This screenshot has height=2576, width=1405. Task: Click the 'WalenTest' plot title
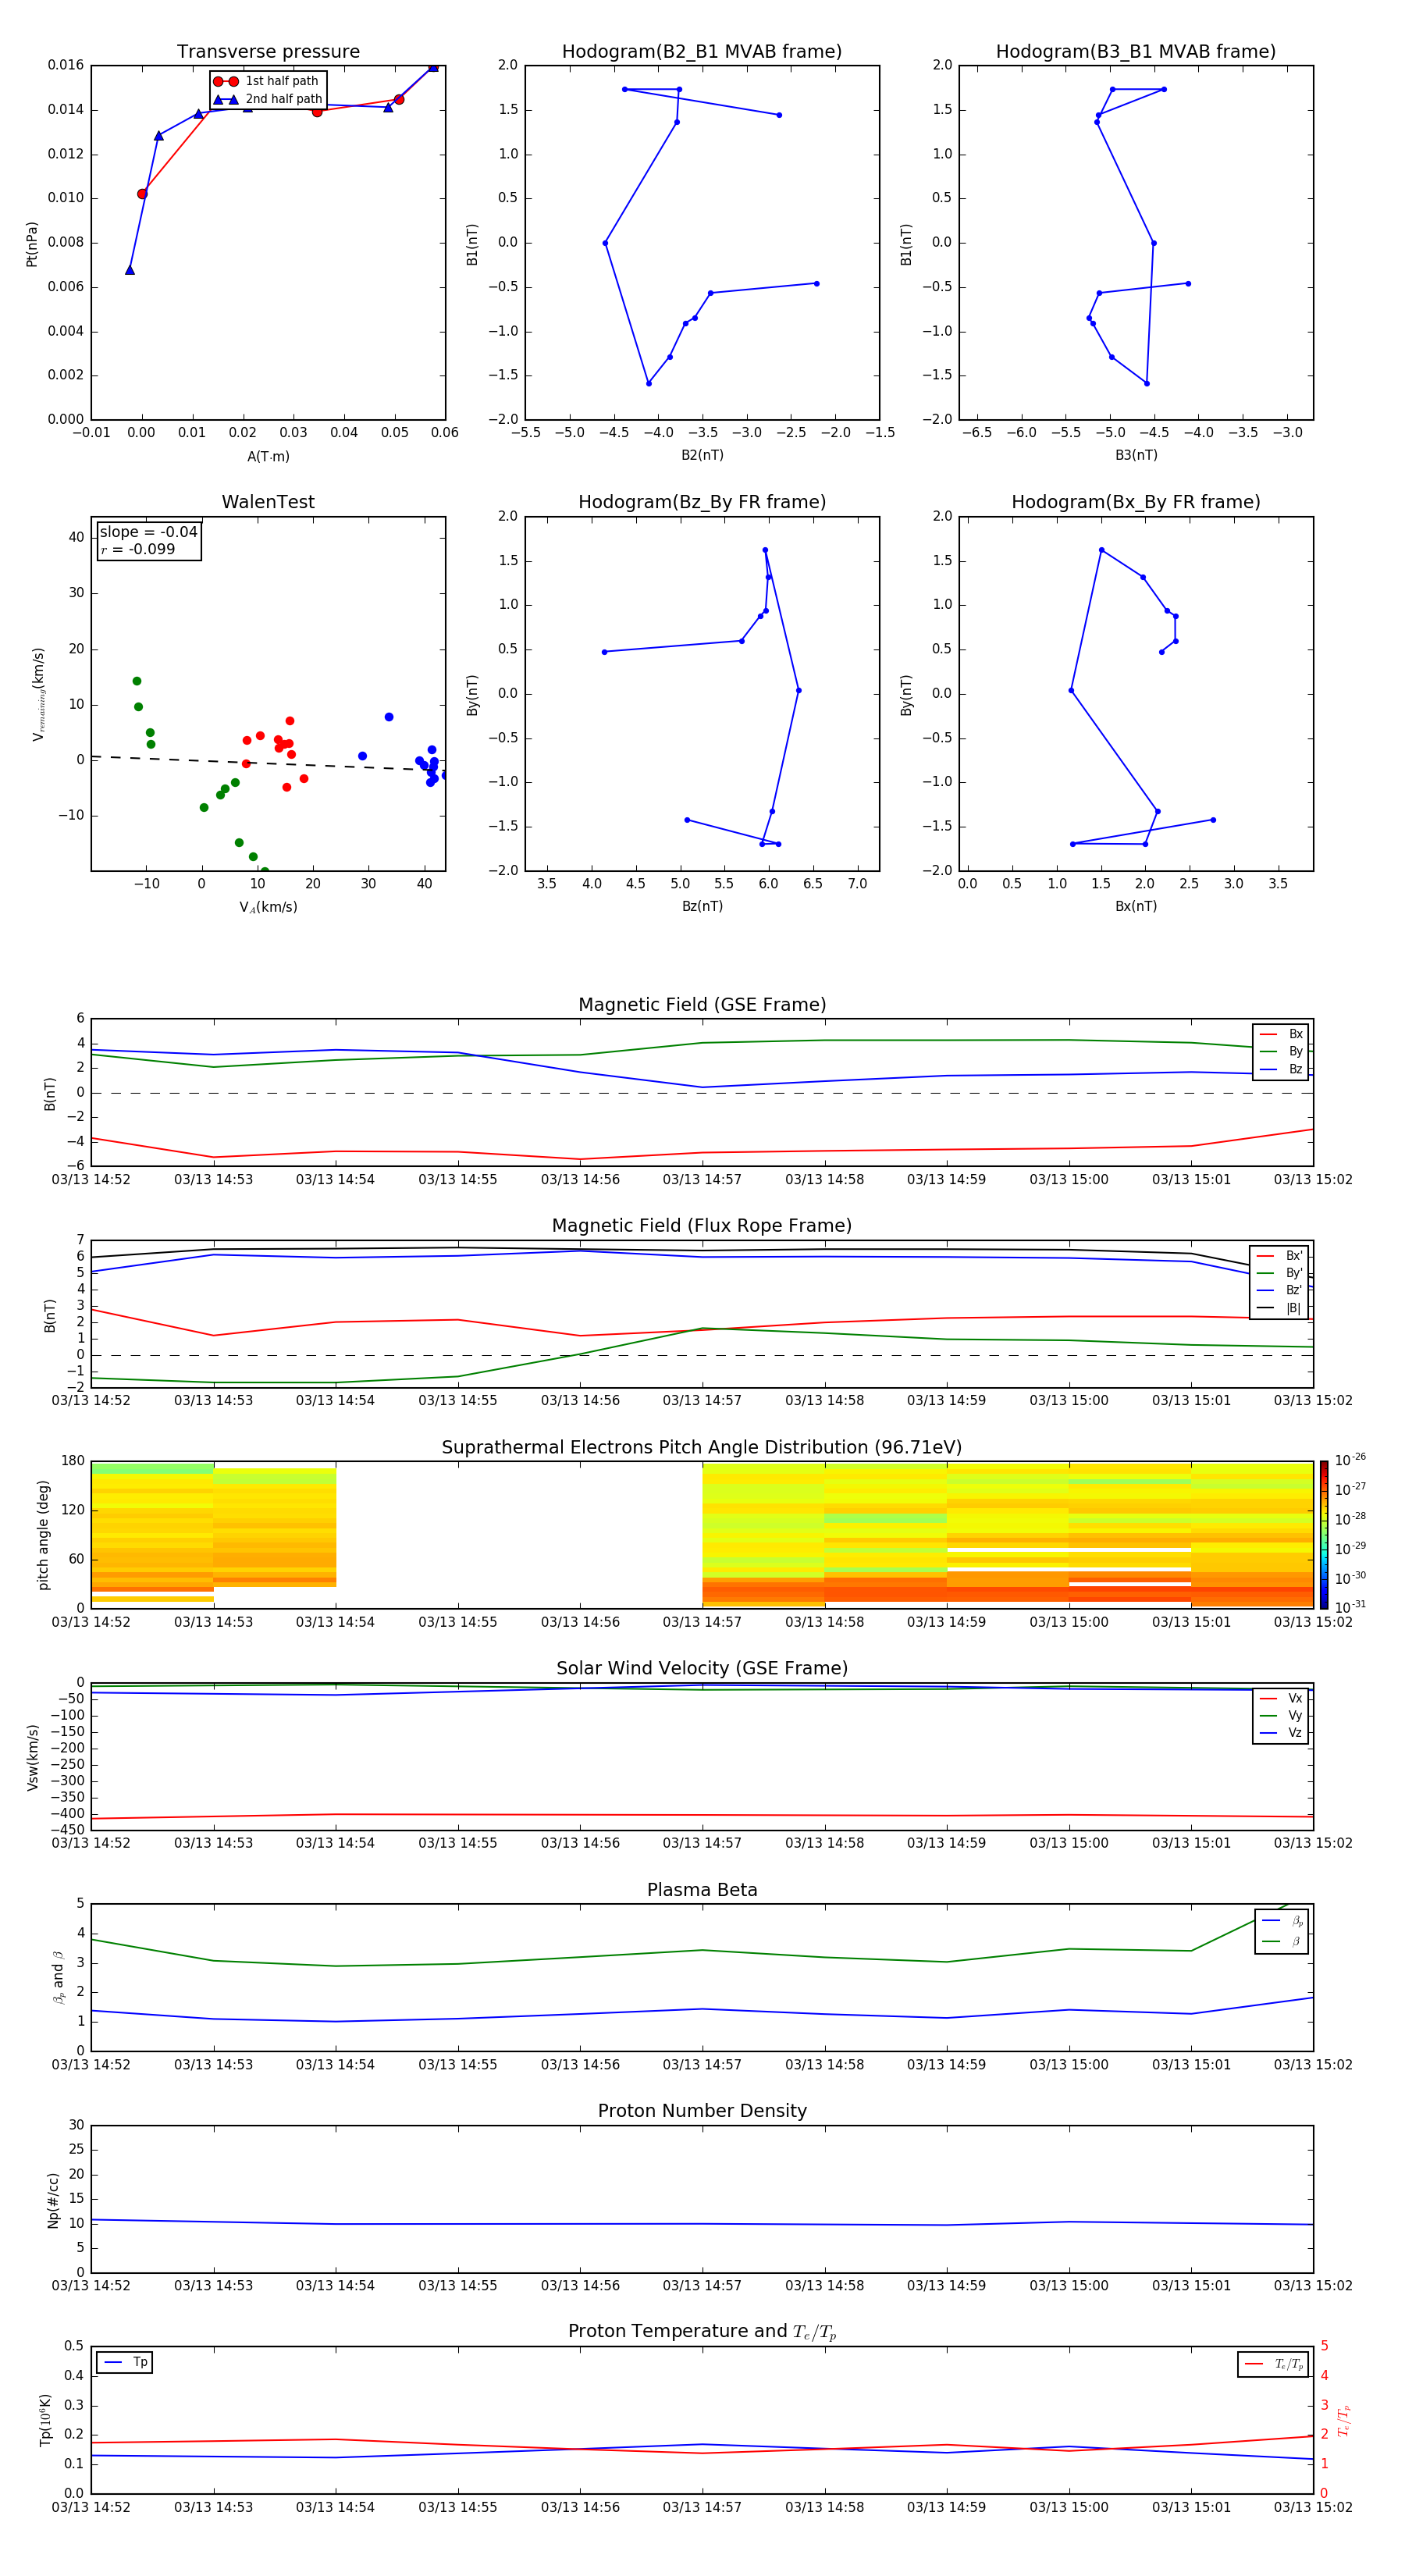[x=268, y=502]
